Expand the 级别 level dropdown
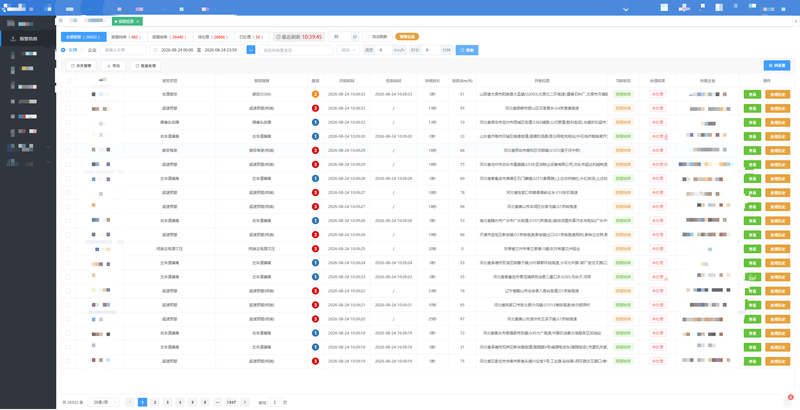This screenshot has height=410, width=800. 348,50
